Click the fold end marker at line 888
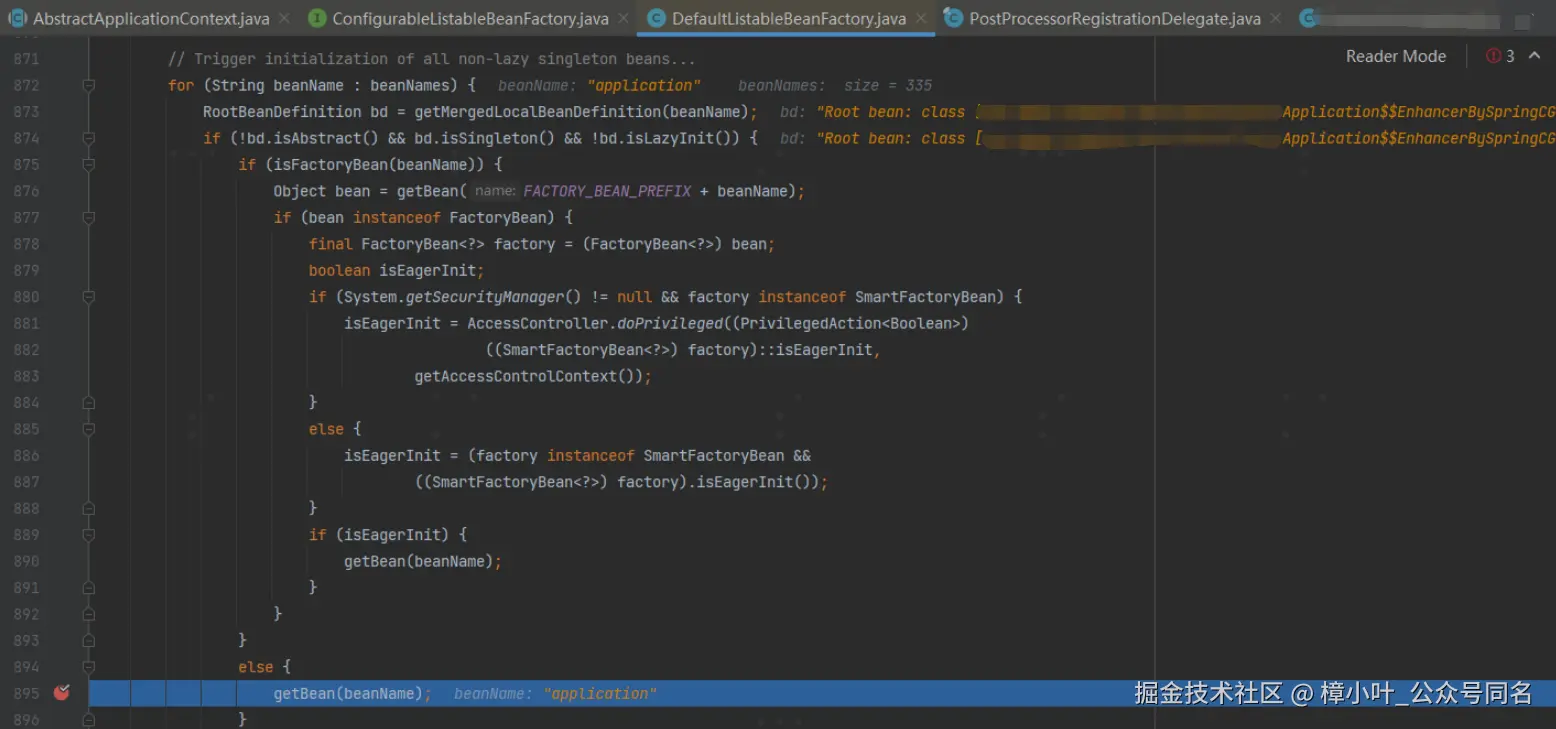Screen dimensions: 1556x729 click(x=88, y=508)
